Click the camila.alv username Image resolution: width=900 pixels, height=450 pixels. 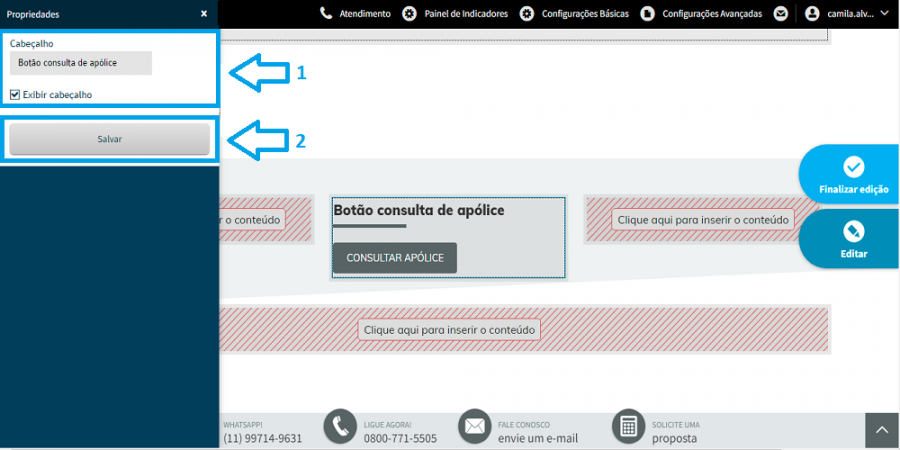click(x=850, y=14)
